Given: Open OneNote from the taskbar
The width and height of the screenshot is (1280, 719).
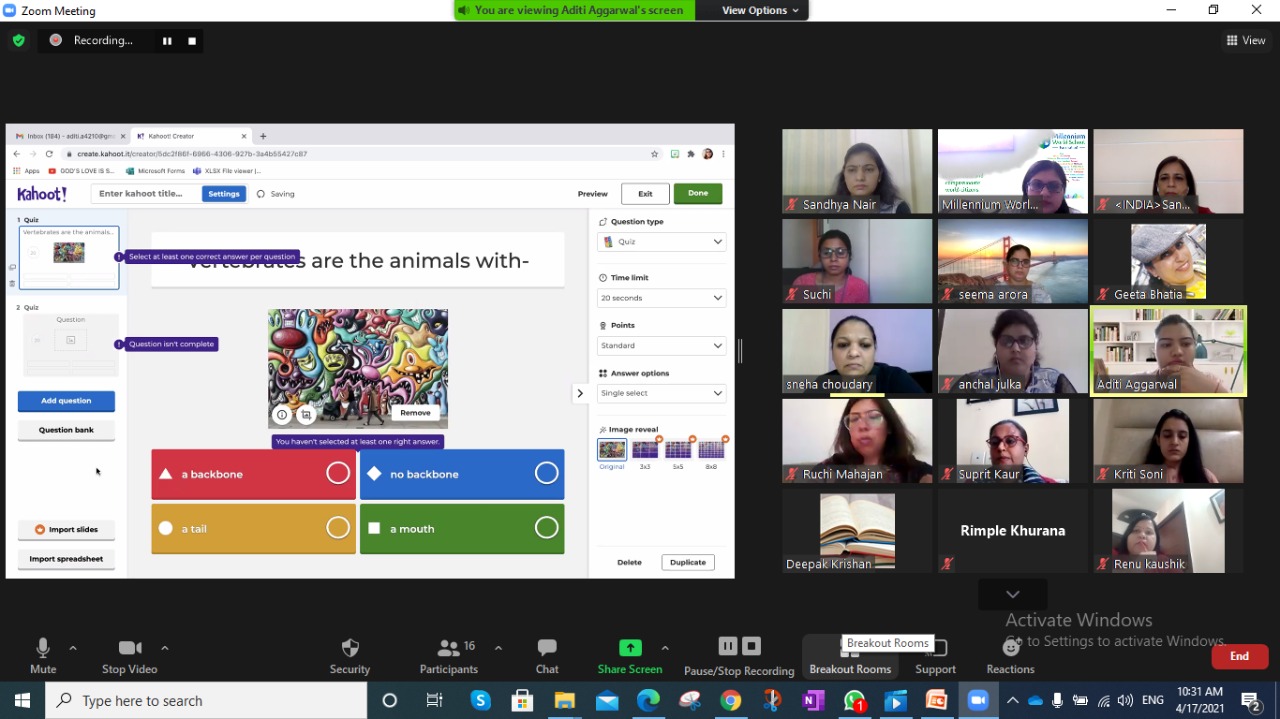Looking at the screenshot, I should tap(813, 701).
